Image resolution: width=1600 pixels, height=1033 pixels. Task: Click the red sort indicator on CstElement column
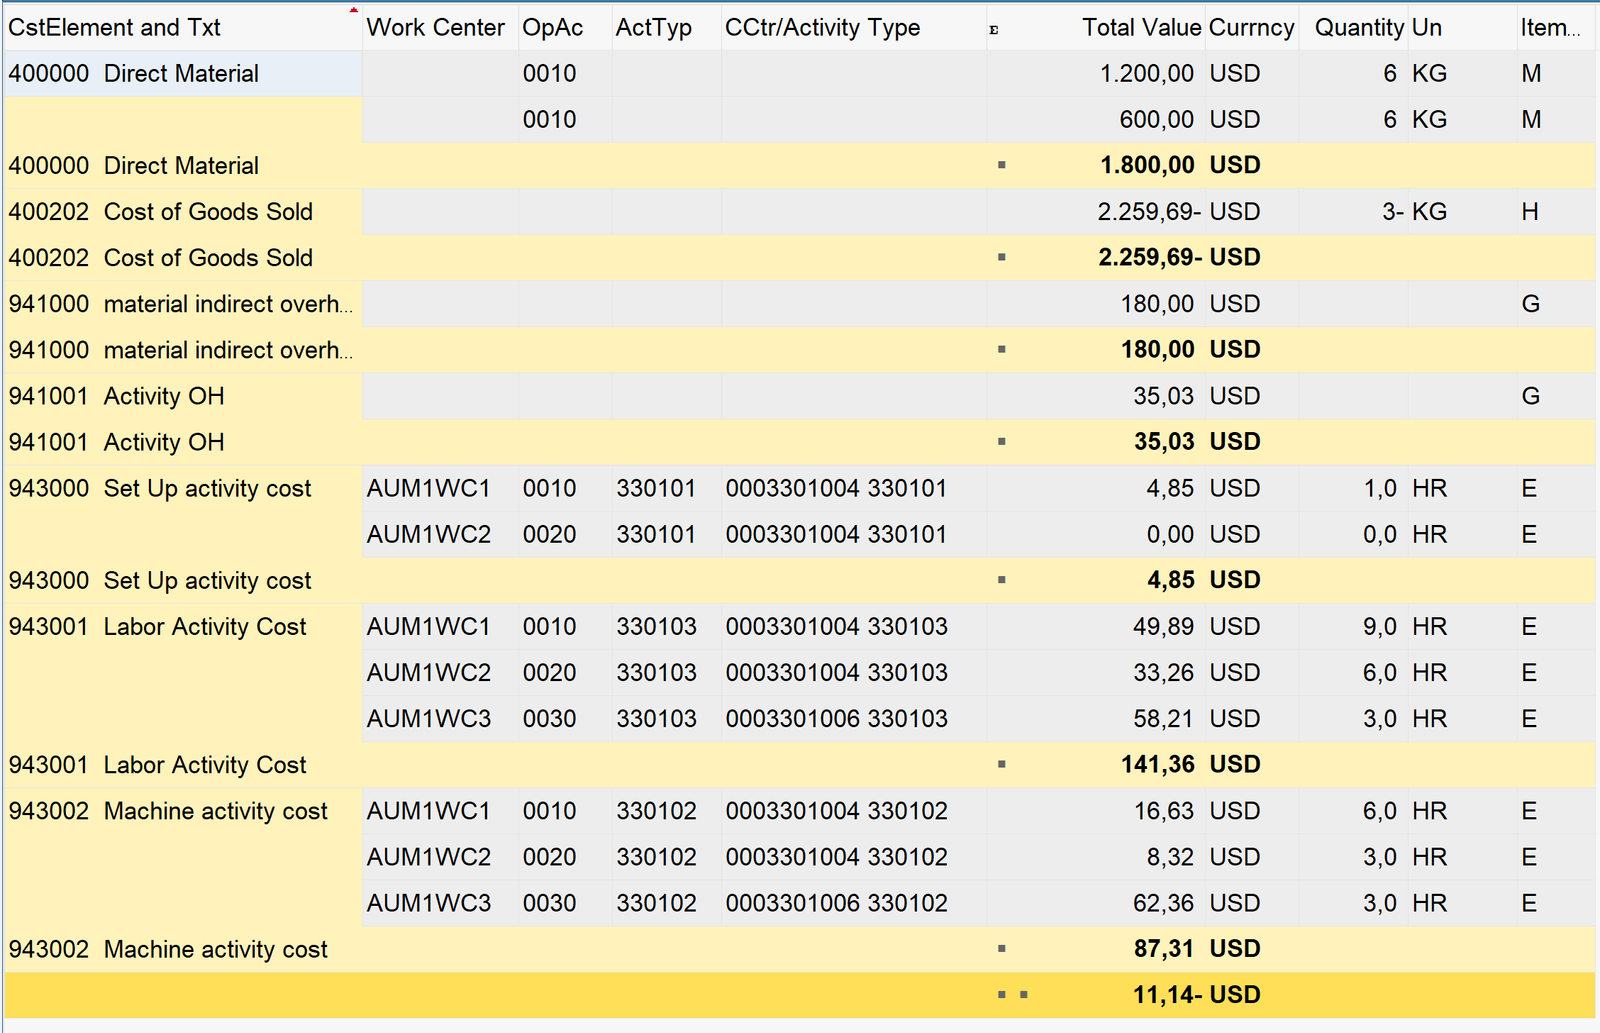[x=354, y=10]
